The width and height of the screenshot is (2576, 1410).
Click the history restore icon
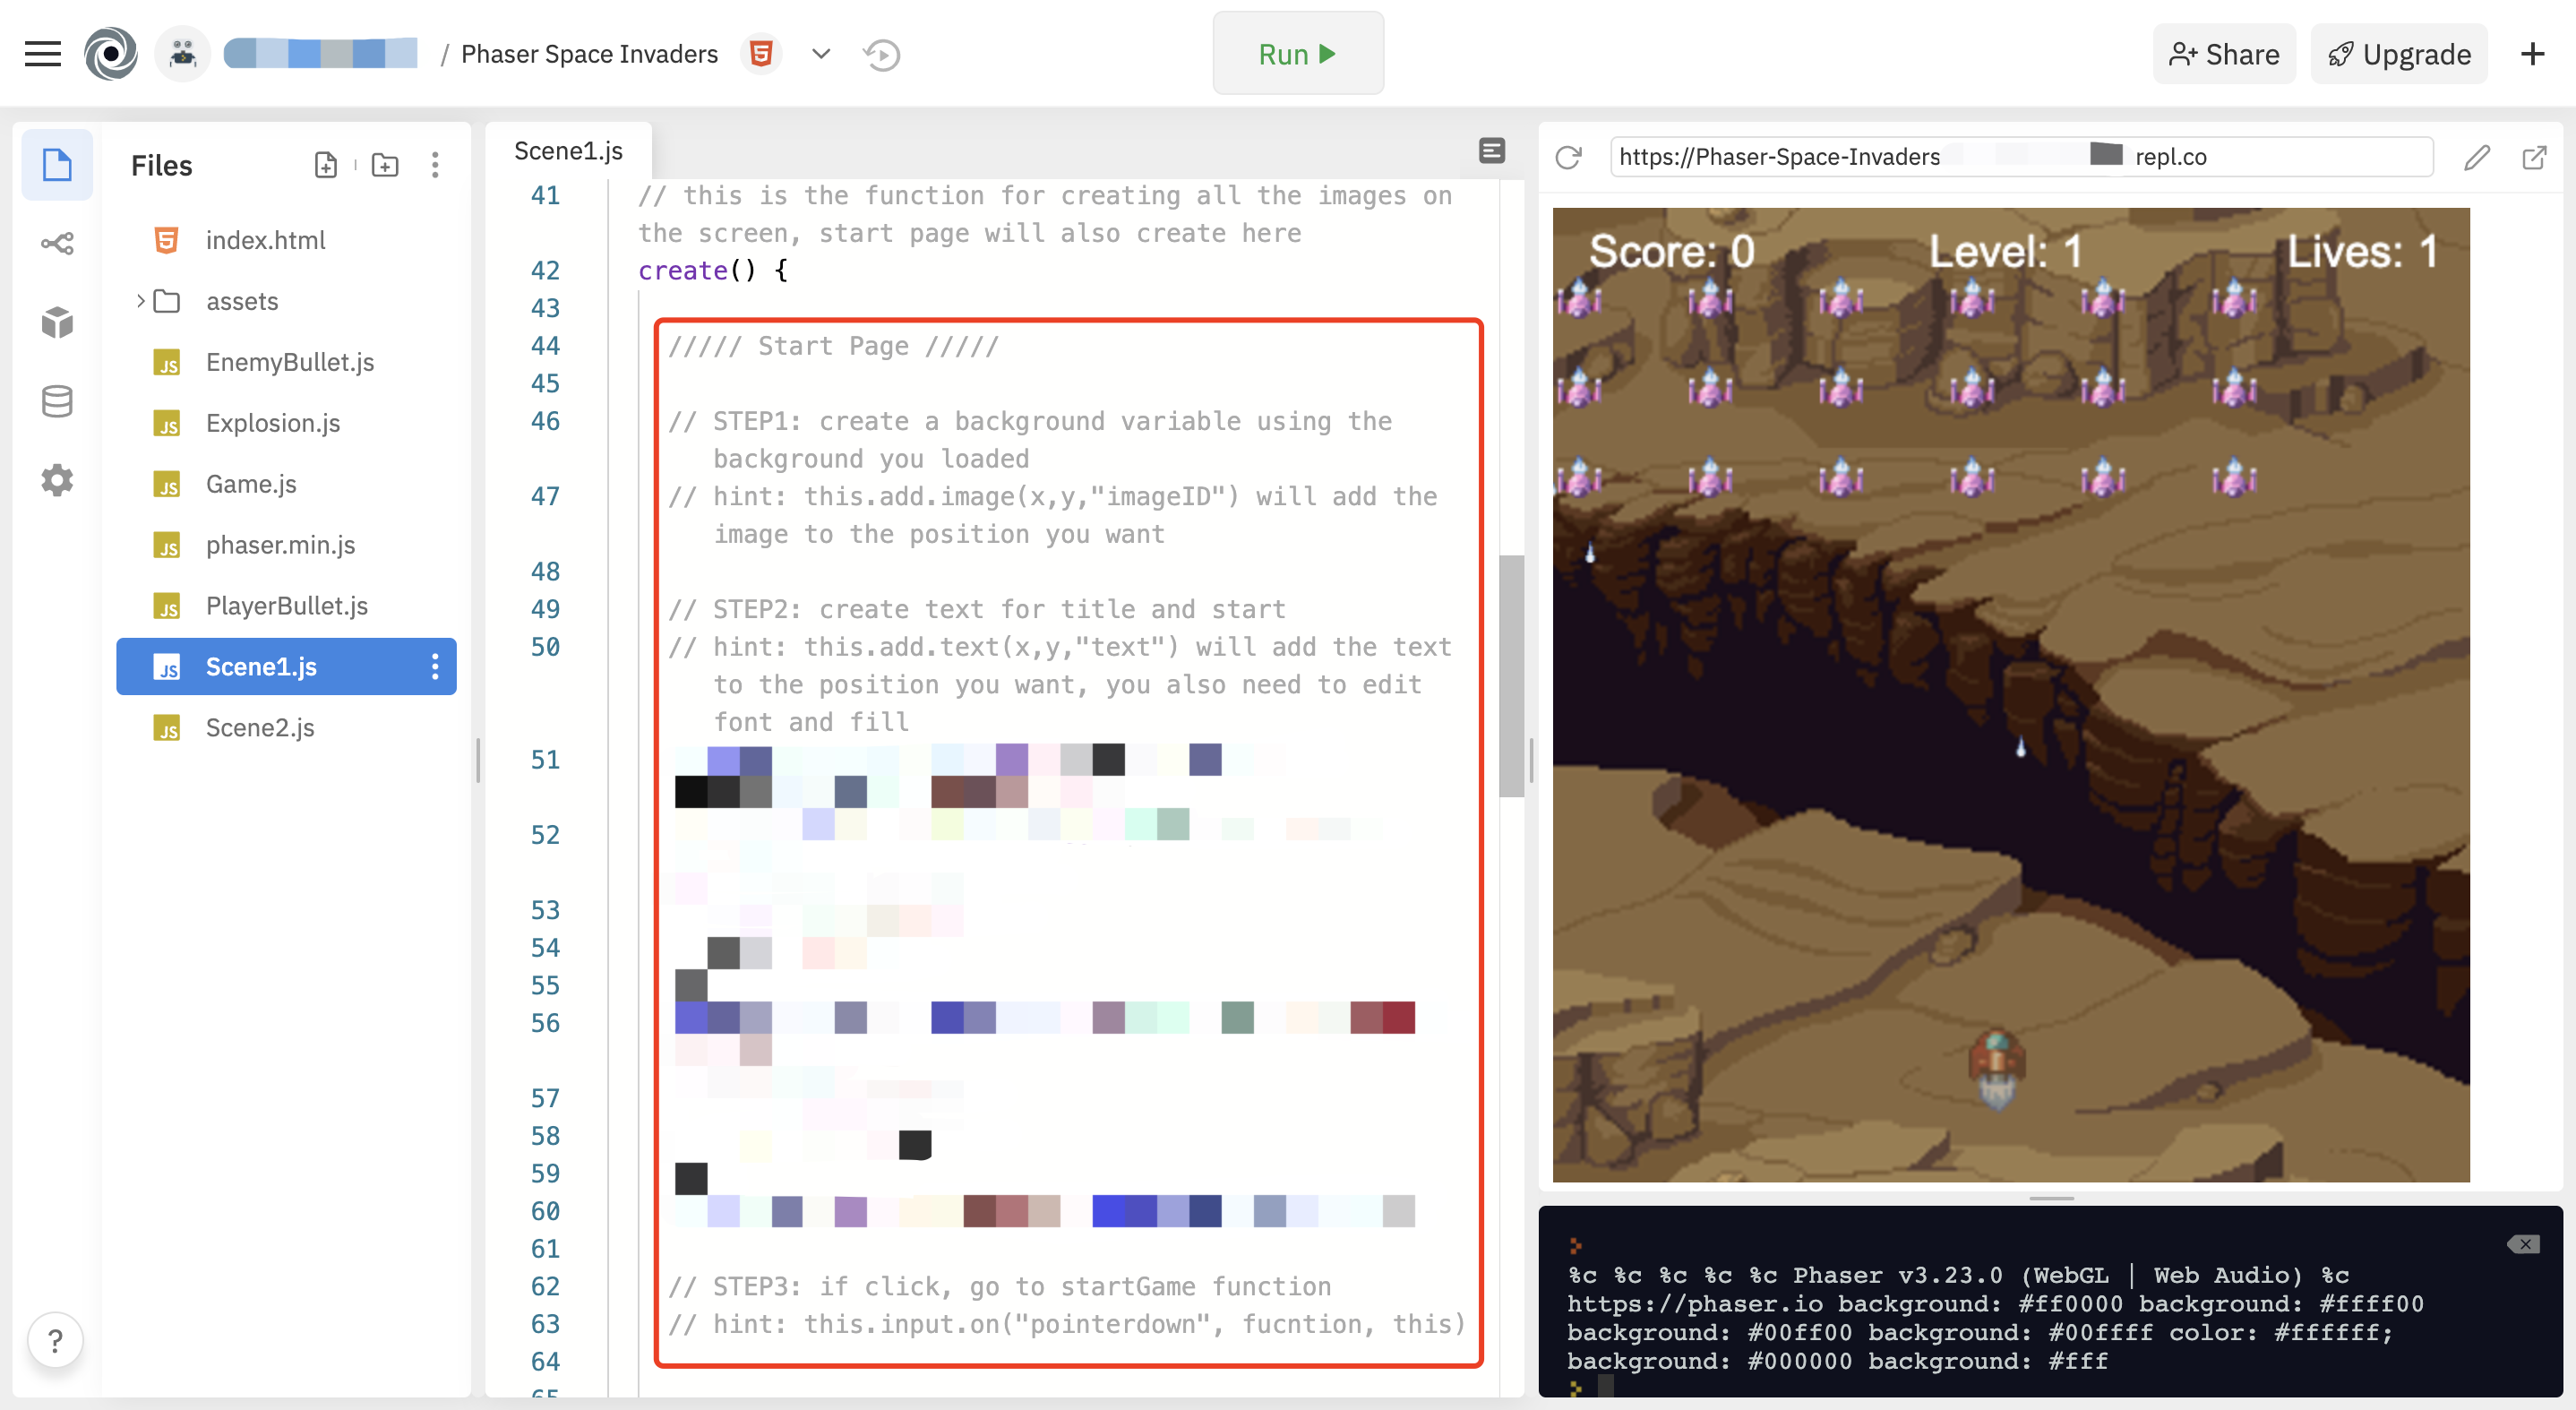[882, 54]
